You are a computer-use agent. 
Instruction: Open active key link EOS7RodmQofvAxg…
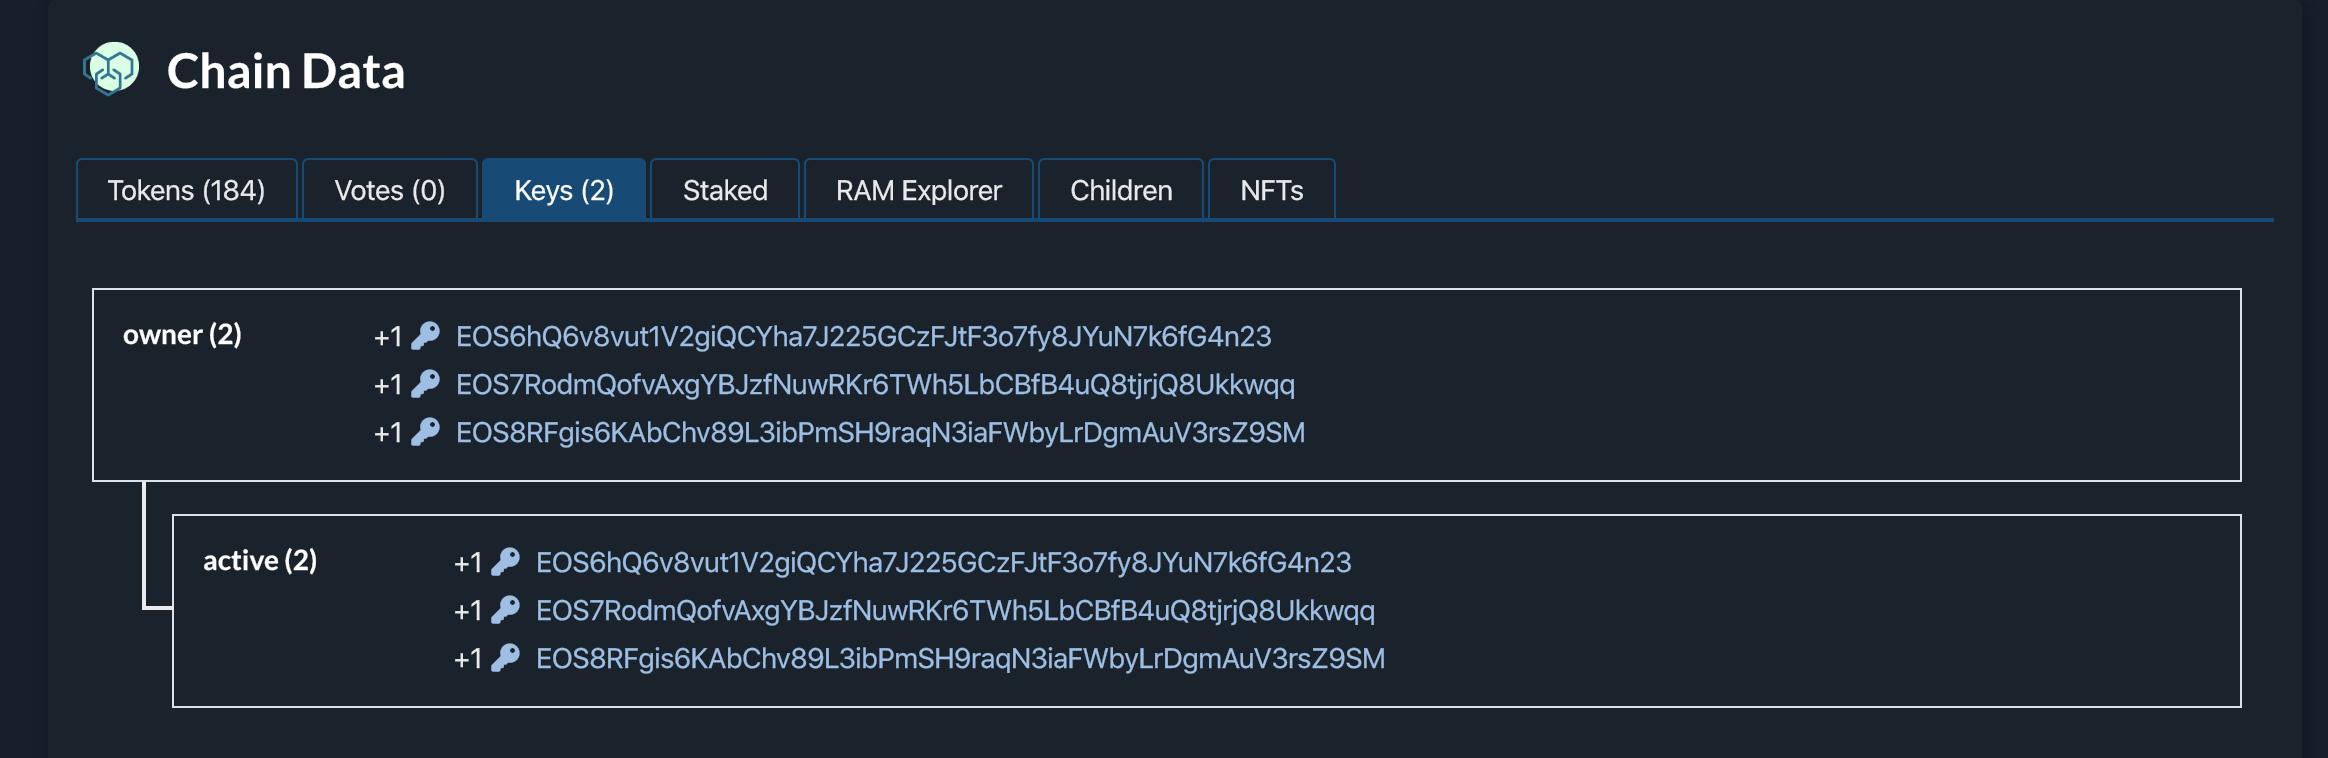955,610
